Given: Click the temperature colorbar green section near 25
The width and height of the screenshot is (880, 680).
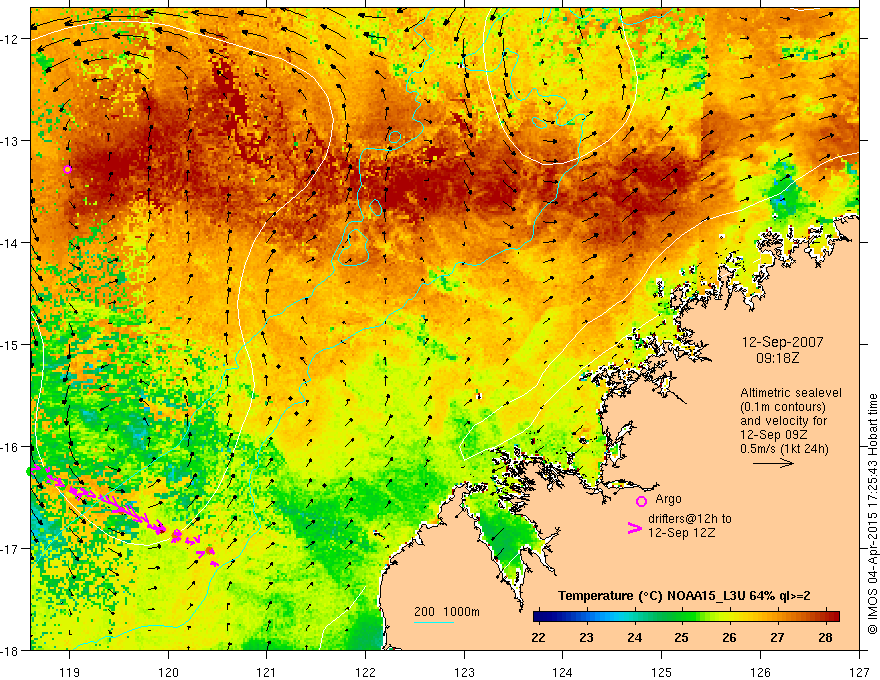Looking at the screenshot, I should click(682, 617).
